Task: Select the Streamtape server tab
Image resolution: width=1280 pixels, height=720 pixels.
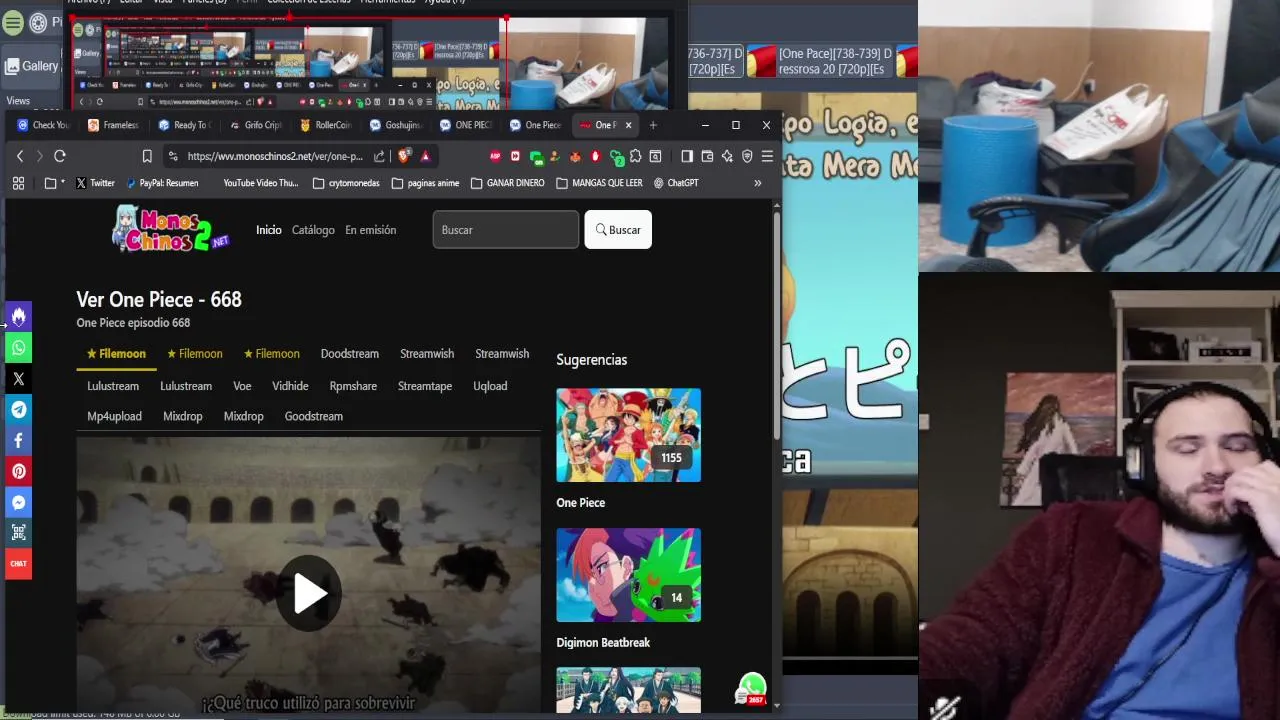Action: 425,386
